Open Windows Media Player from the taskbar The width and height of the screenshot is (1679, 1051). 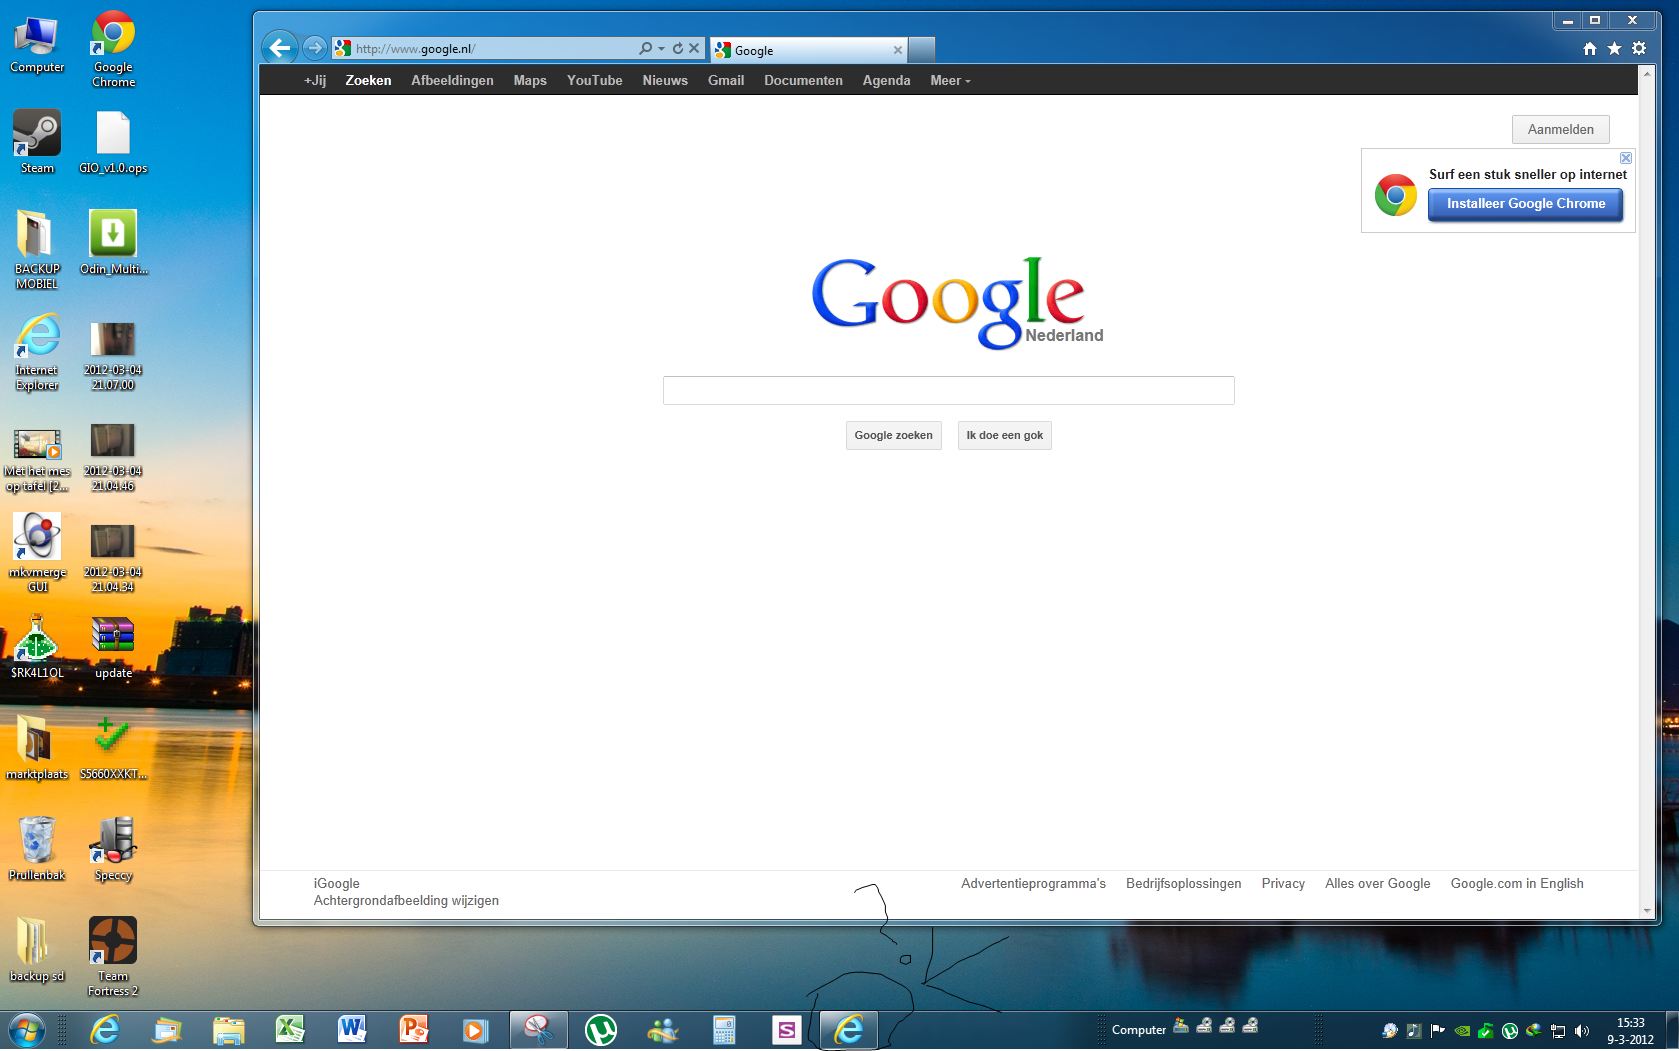click(476, 1029)
